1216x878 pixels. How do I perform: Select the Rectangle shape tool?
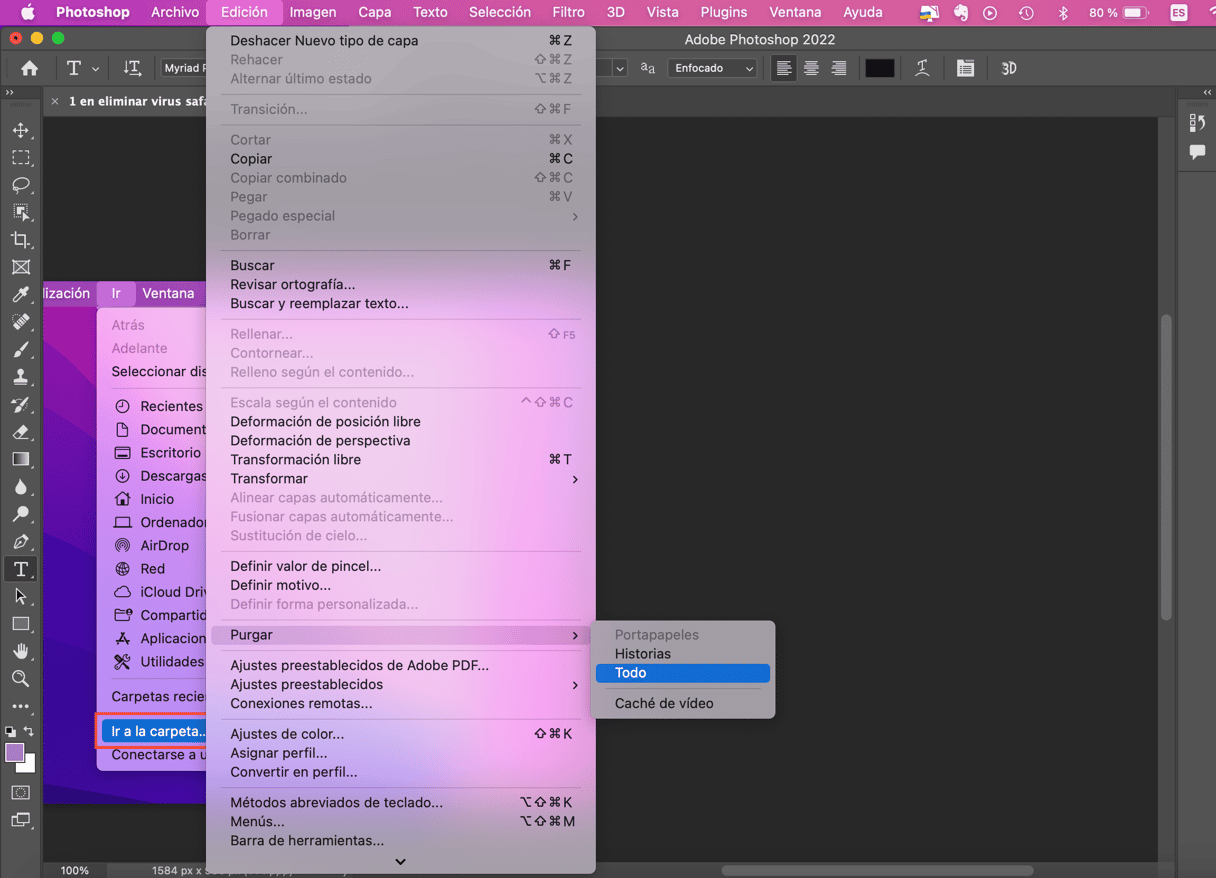click(20, 624)
